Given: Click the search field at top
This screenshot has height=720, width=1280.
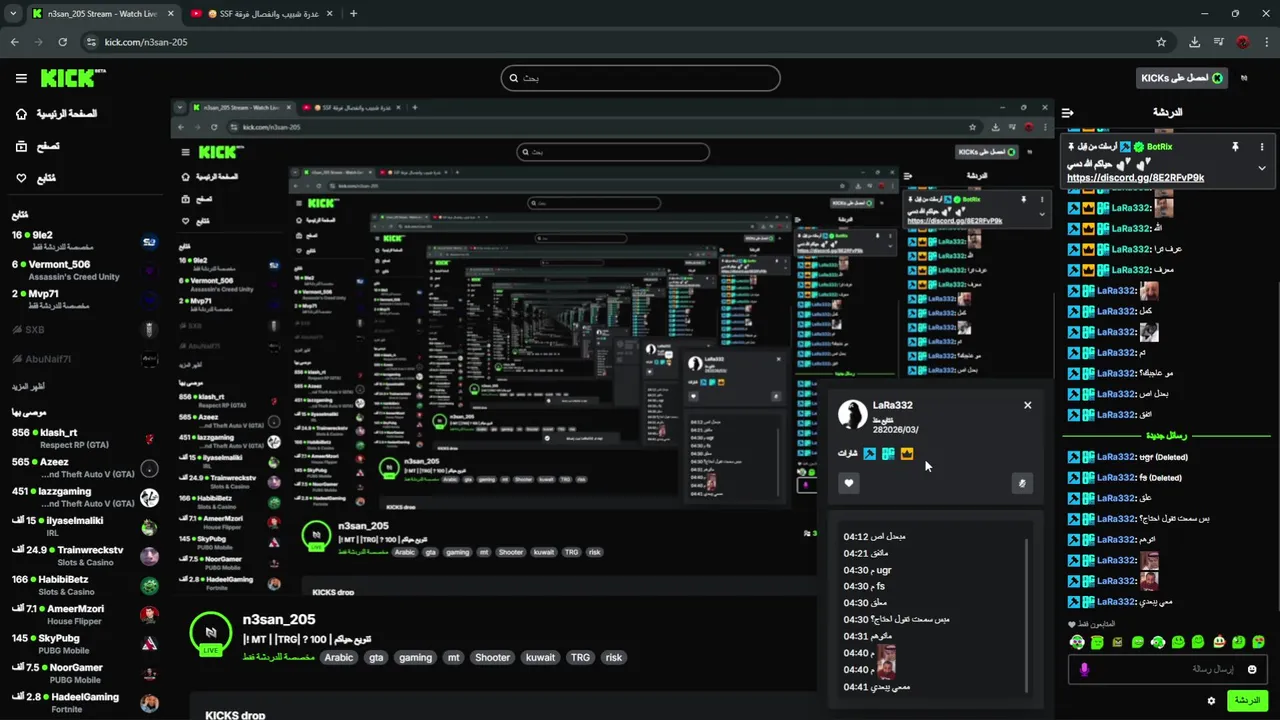Looking at the screenshot, I should [x=640, y=78].
